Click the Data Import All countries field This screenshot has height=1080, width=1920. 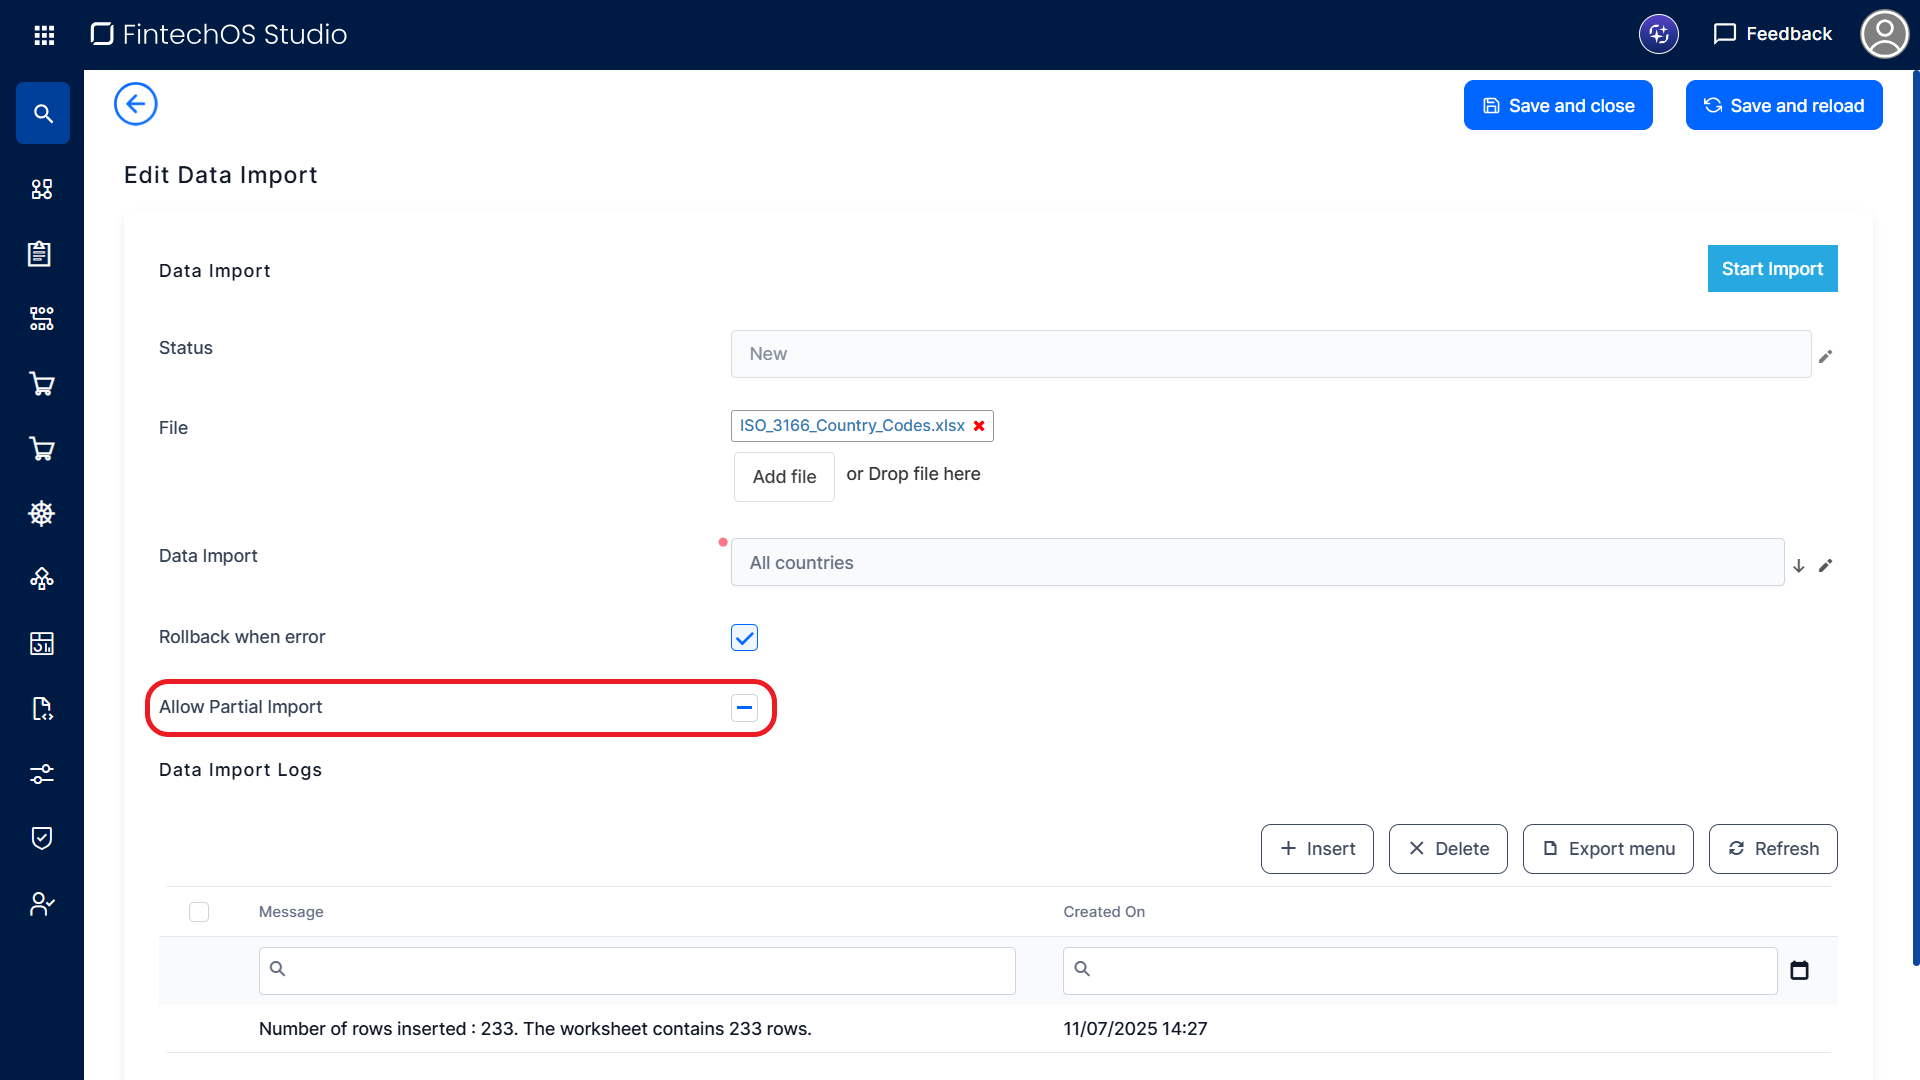coord(1257,563)
